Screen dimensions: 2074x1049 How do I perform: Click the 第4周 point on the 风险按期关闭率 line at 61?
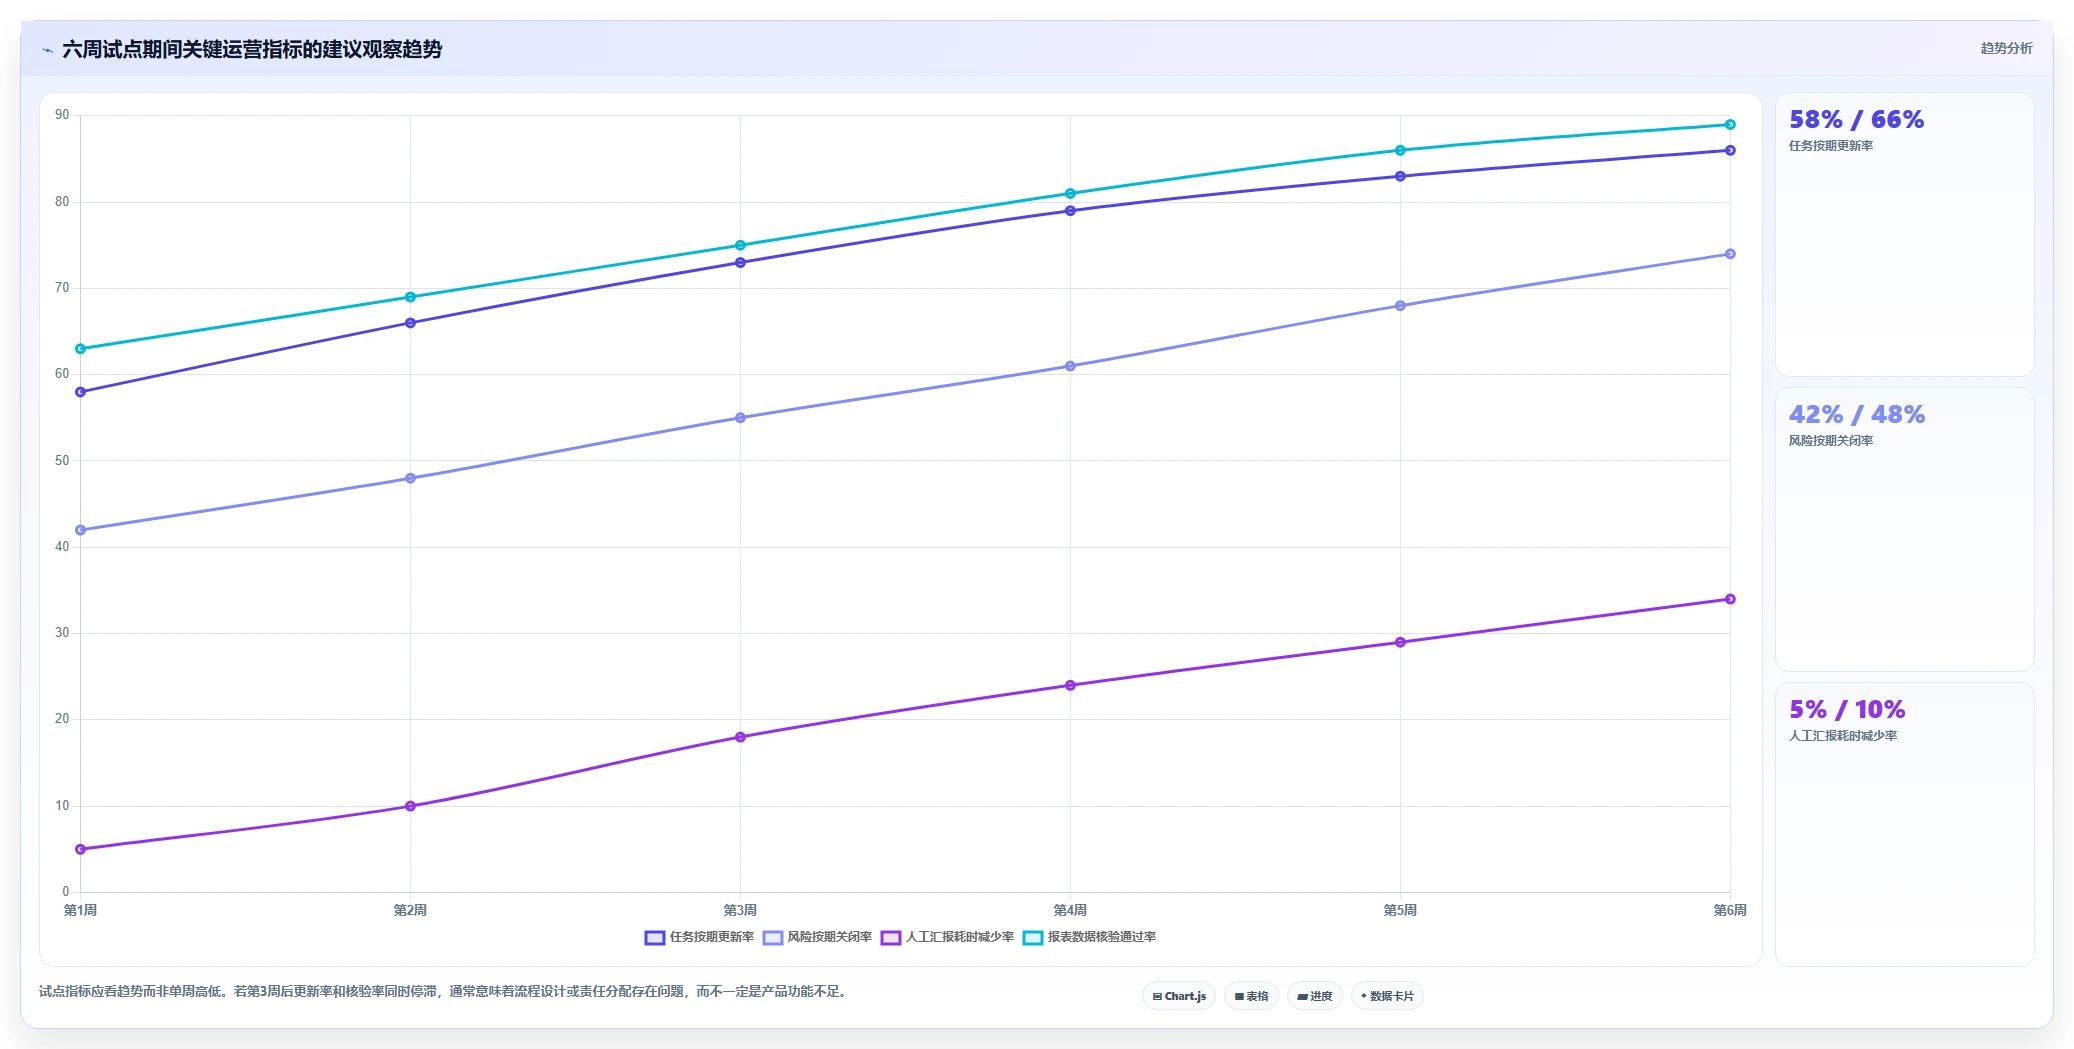pyautogui.click(x=1070, y=366)
